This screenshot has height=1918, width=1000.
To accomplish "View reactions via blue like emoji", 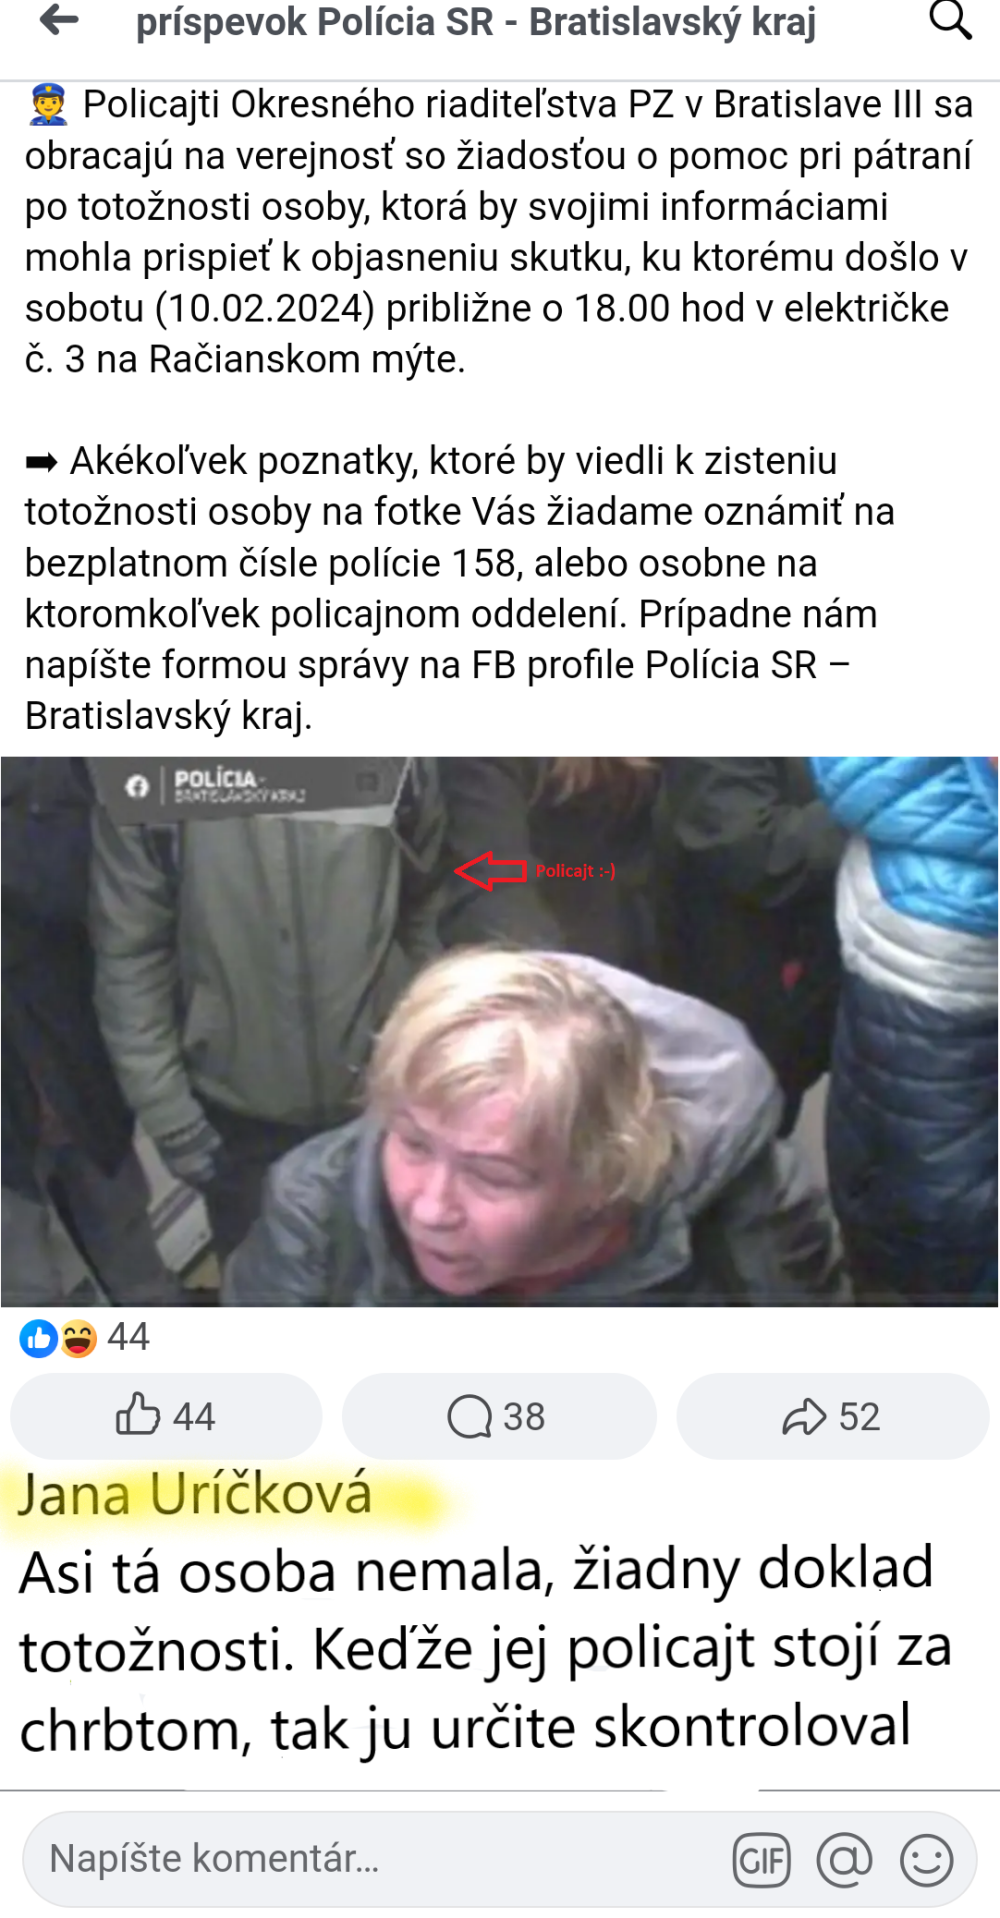I will (39, 1338).
